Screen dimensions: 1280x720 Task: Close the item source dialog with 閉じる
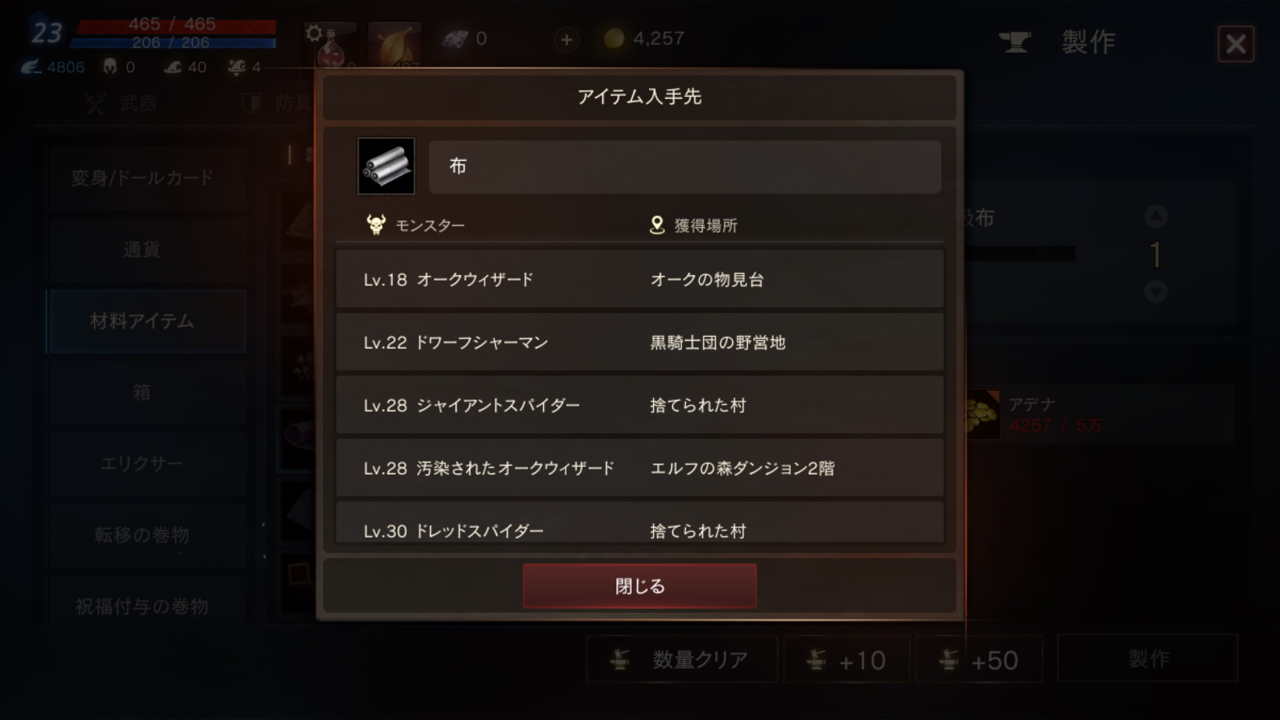(640, 586)
